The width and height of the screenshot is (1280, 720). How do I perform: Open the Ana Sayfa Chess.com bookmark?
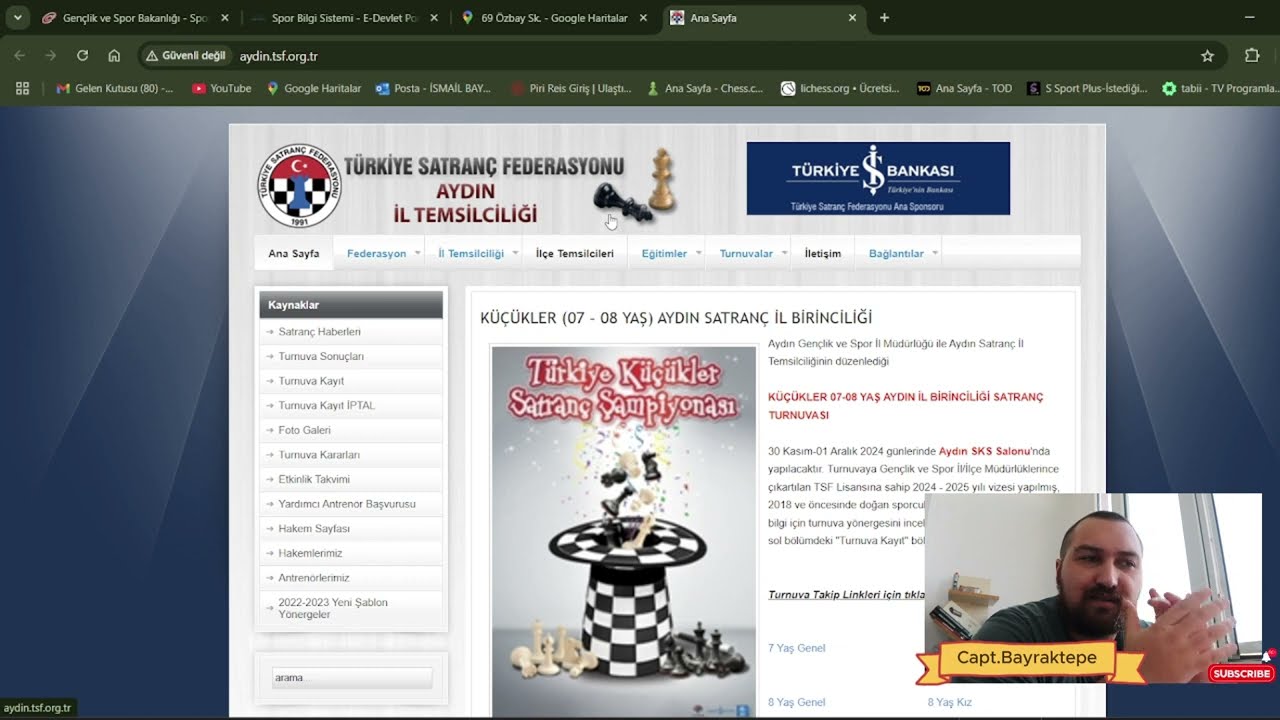705,88
